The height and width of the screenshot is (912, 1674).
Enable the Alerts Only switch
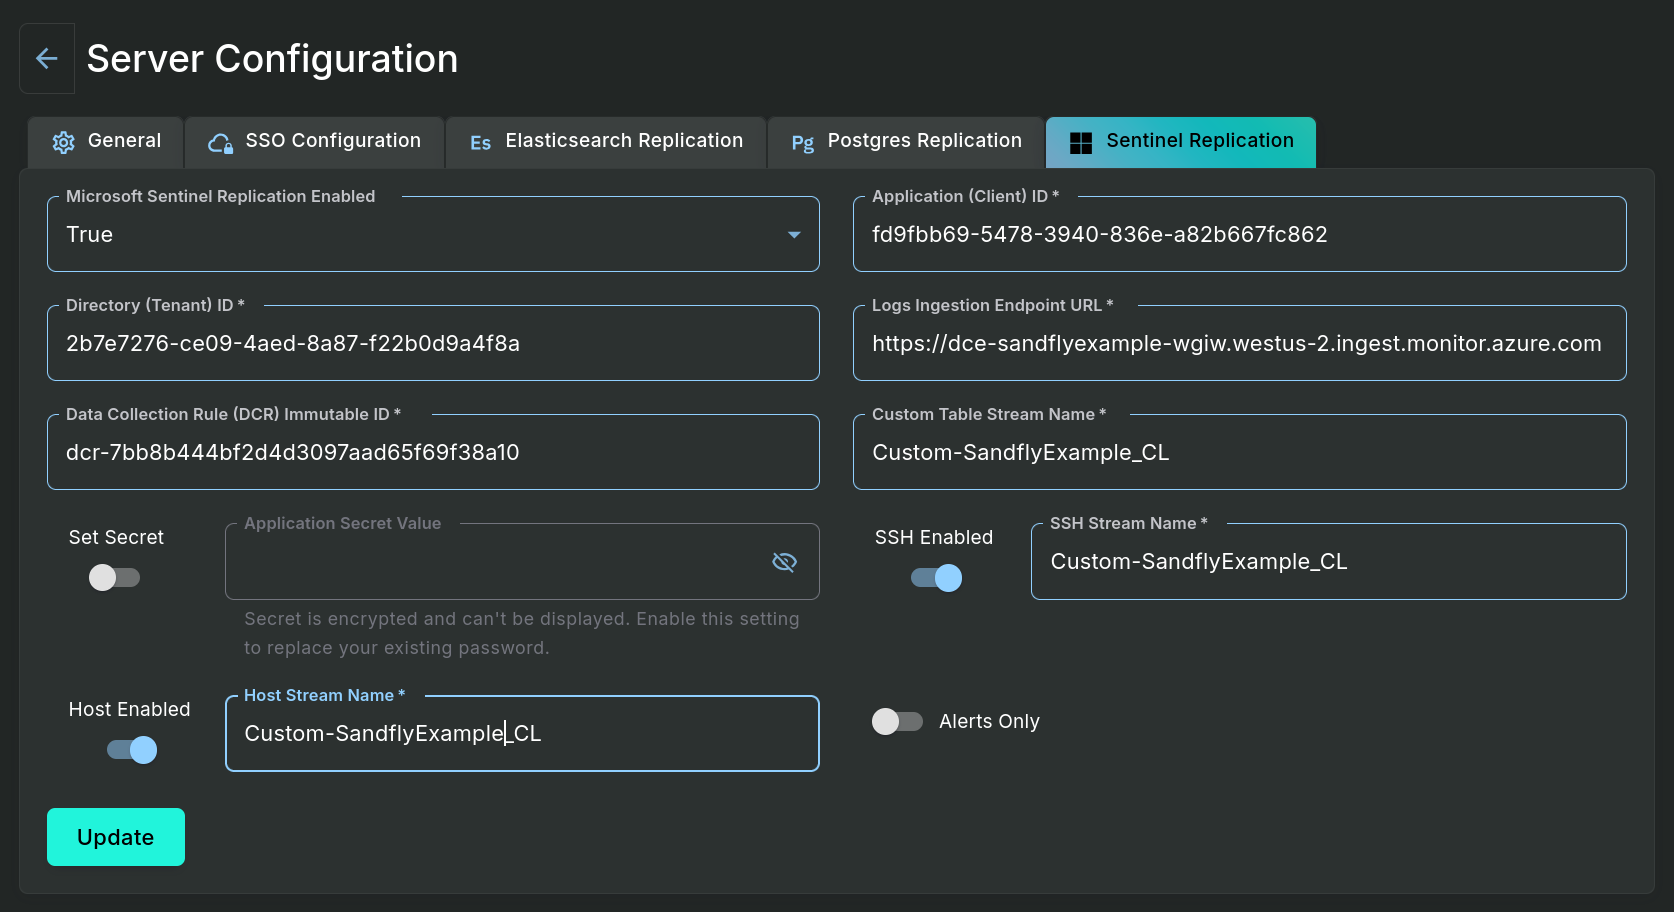click(897, 722)
